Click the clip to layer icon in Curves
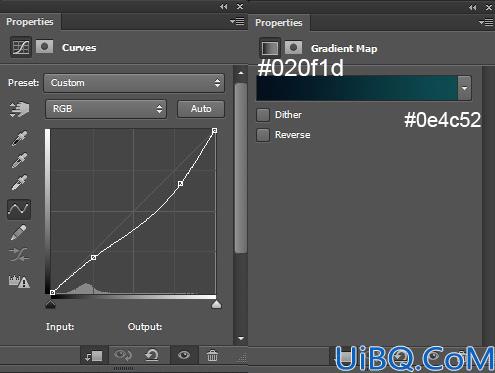Screen dimensions: 495x373 point(94,356)
